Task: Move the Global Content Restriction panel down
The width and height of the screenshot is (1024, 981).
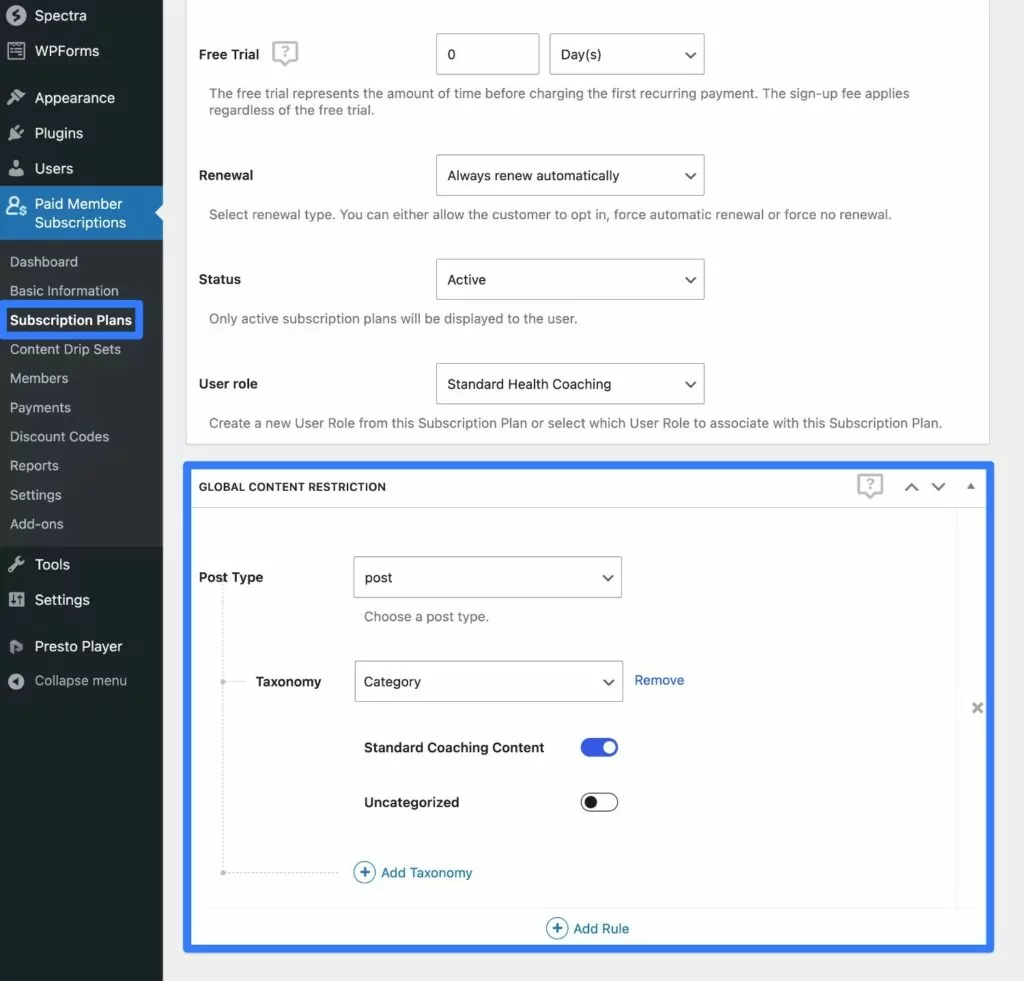Action: coord(938,487)
